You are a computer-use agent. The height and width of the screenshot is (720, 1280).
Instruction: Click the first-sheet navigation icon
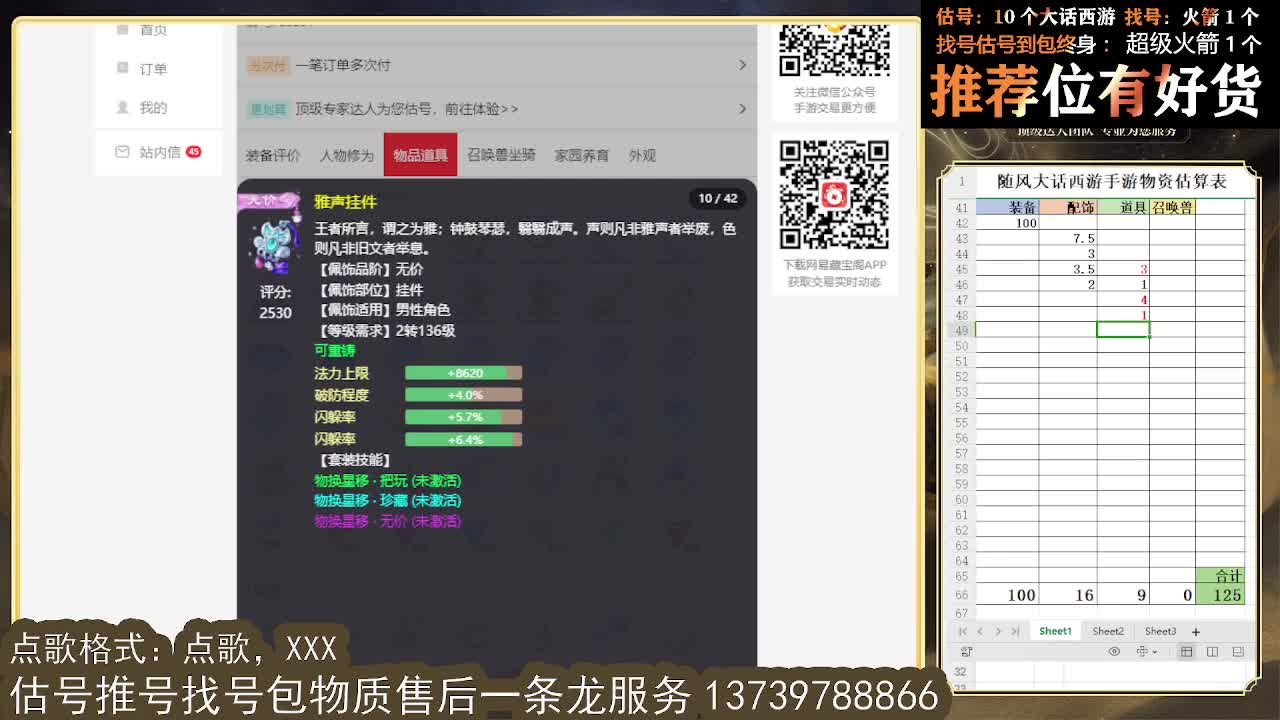pyautogui.click(x=963, y=631)
